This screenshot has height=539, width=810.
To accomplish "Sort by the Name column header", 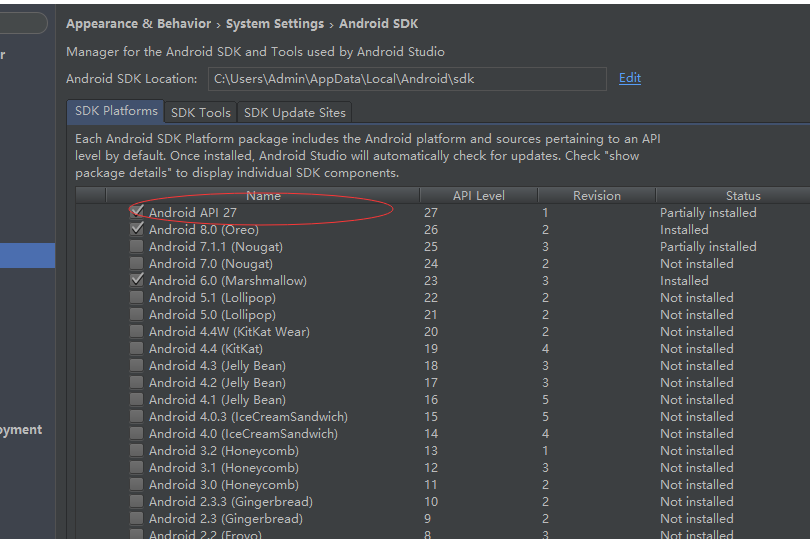I will tap(263, 196).
